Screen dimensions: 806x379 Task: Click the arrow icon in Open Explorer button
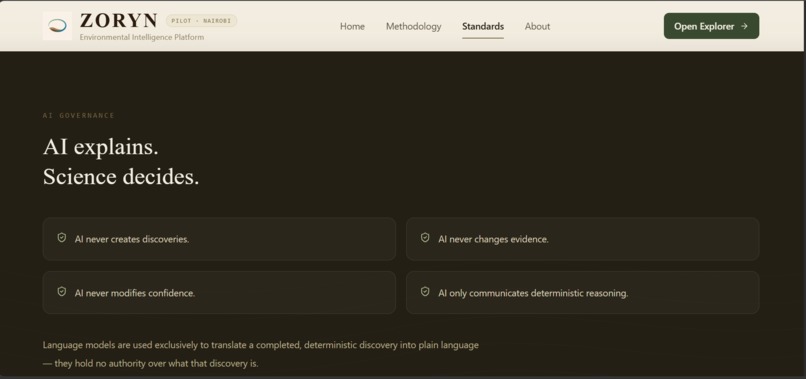tap(744, 26)
